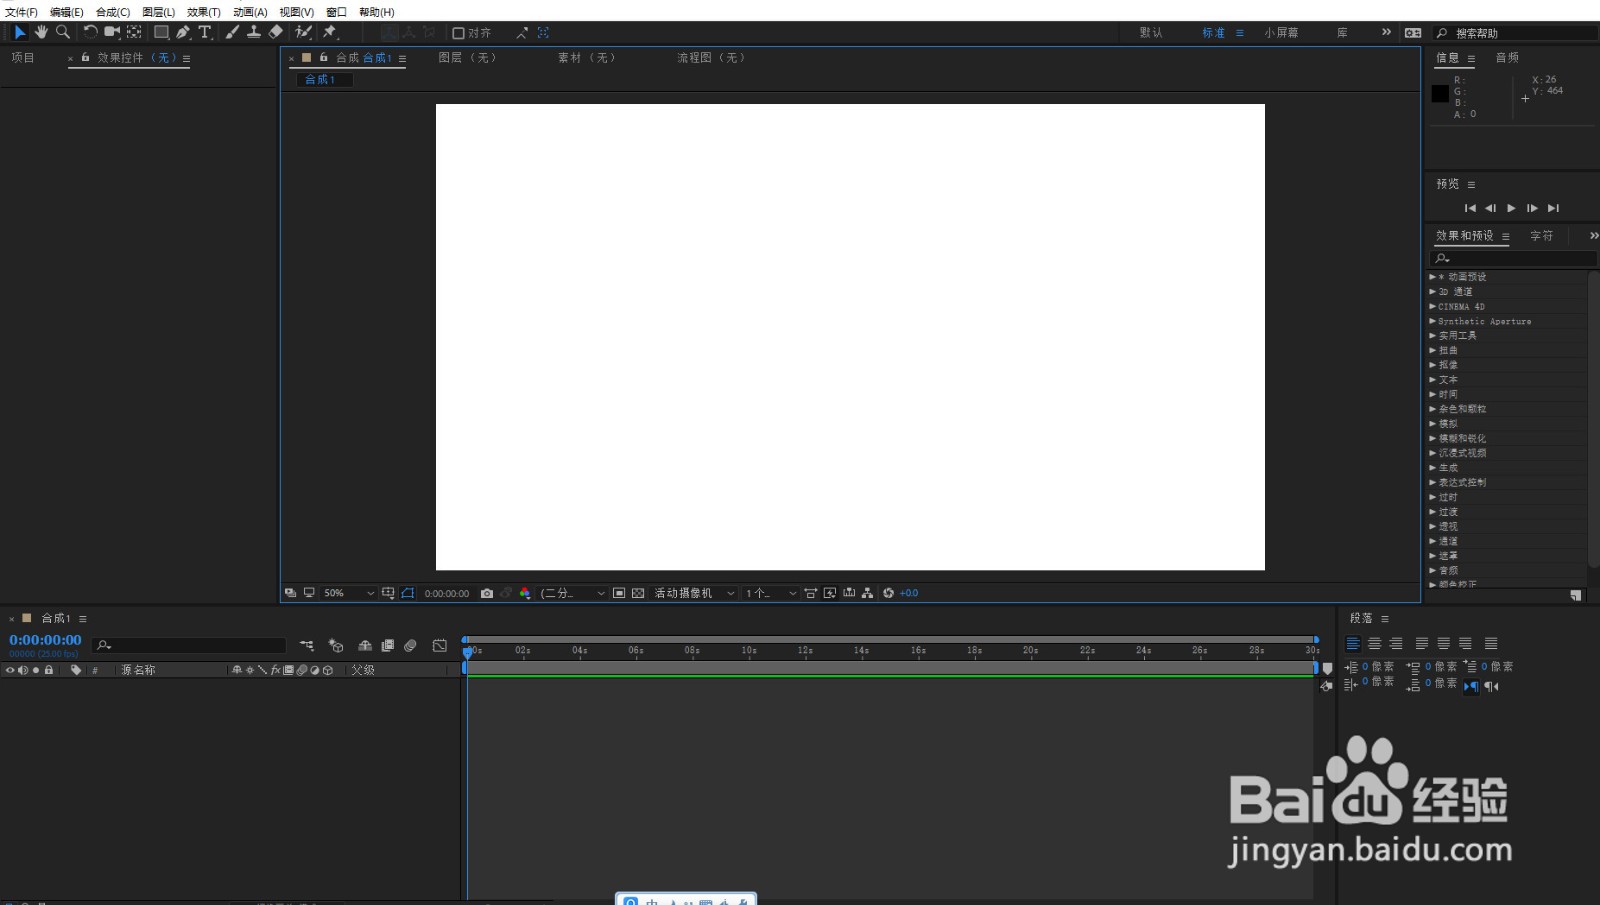Open the (二分 resolution dropdown
Image resolution: width=1600 pixels, height=905 pixels.
point(573,593)
